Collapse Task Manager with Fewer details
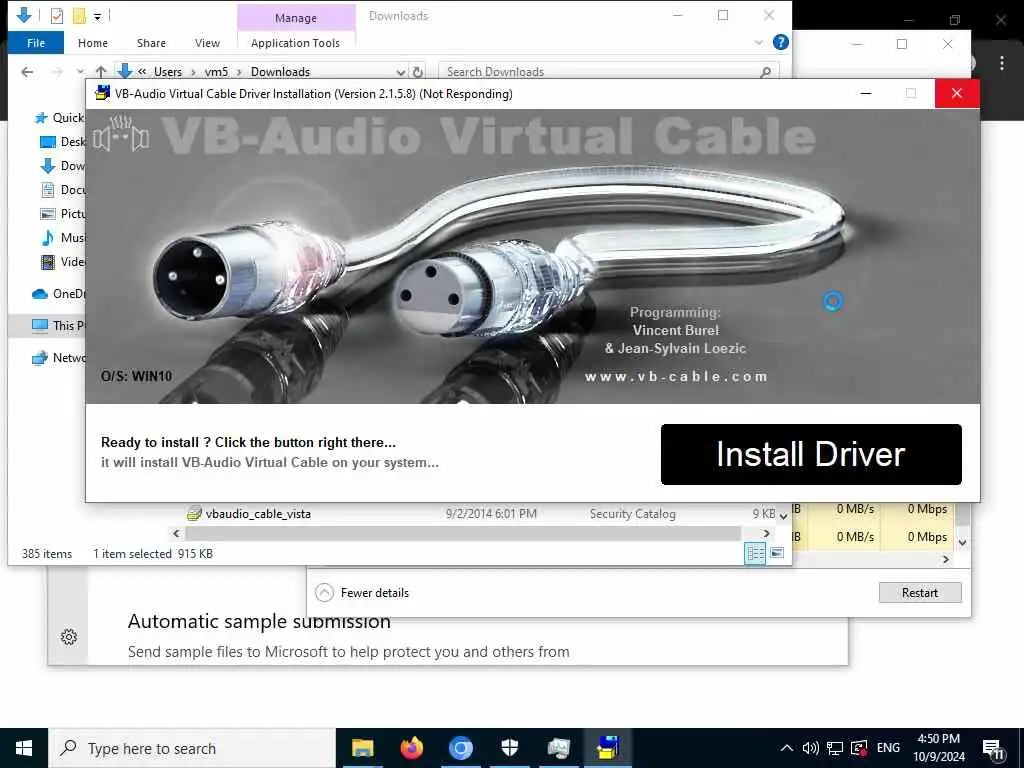Viewport: 1024px width, 768px height. tap(362, 593)
